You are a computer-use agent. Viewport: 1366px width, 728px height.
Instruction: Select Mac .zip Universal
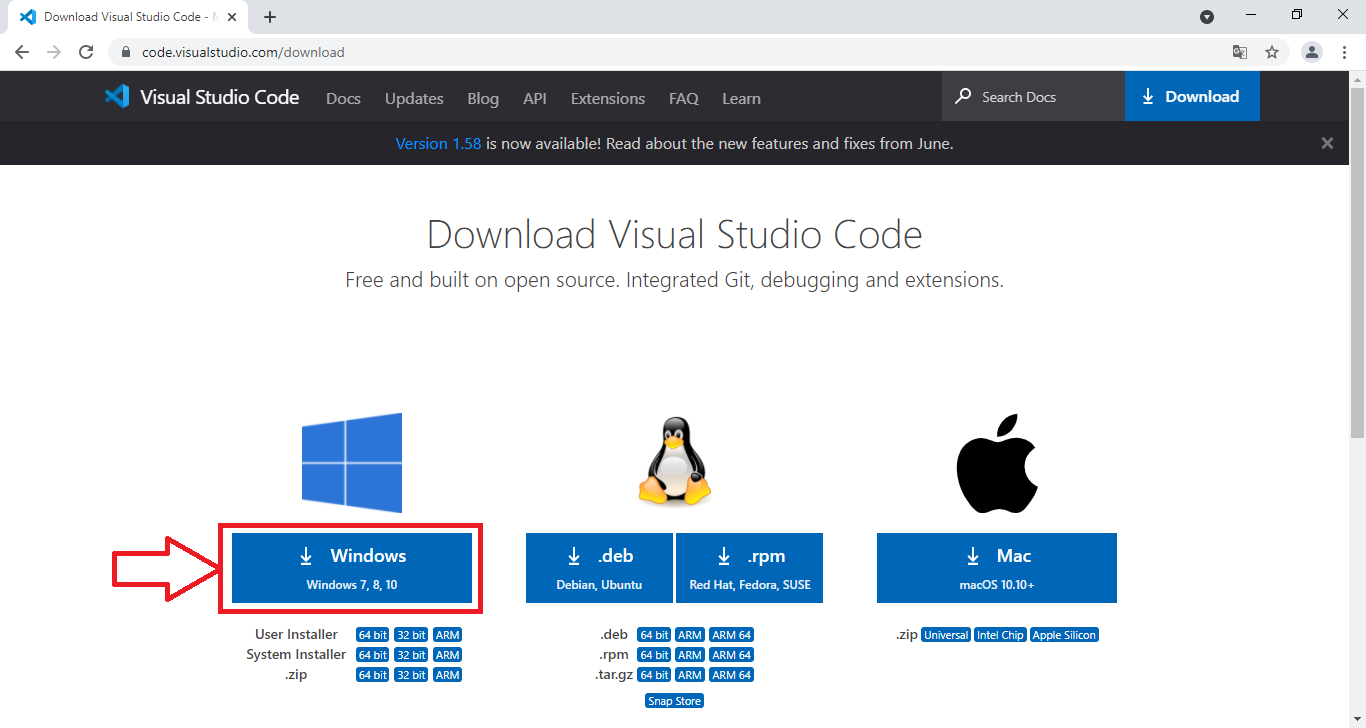point(946,635)
